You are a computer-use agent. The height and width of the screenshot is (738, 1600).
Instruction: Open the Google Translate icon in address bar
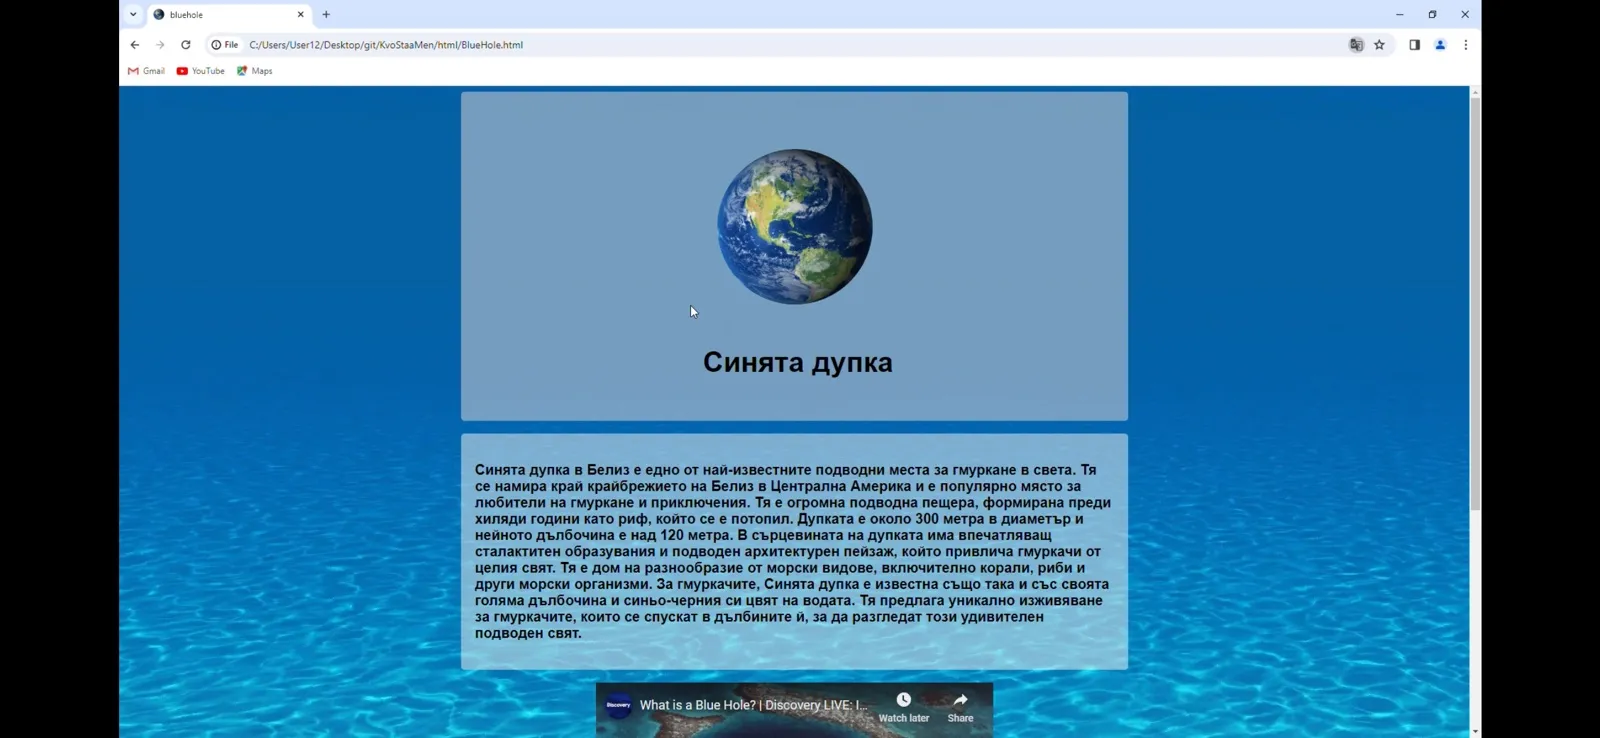pyautogui.click(x=1356, y=45)
